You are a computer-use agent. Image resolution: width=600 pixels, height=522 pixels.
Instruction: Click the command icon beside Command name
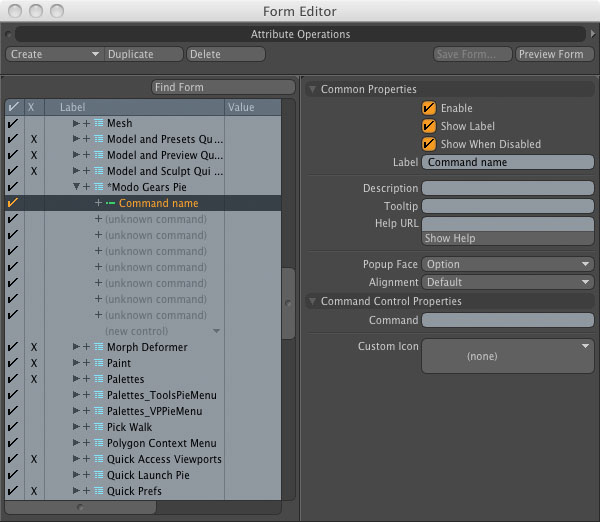(x=110, y=203)
